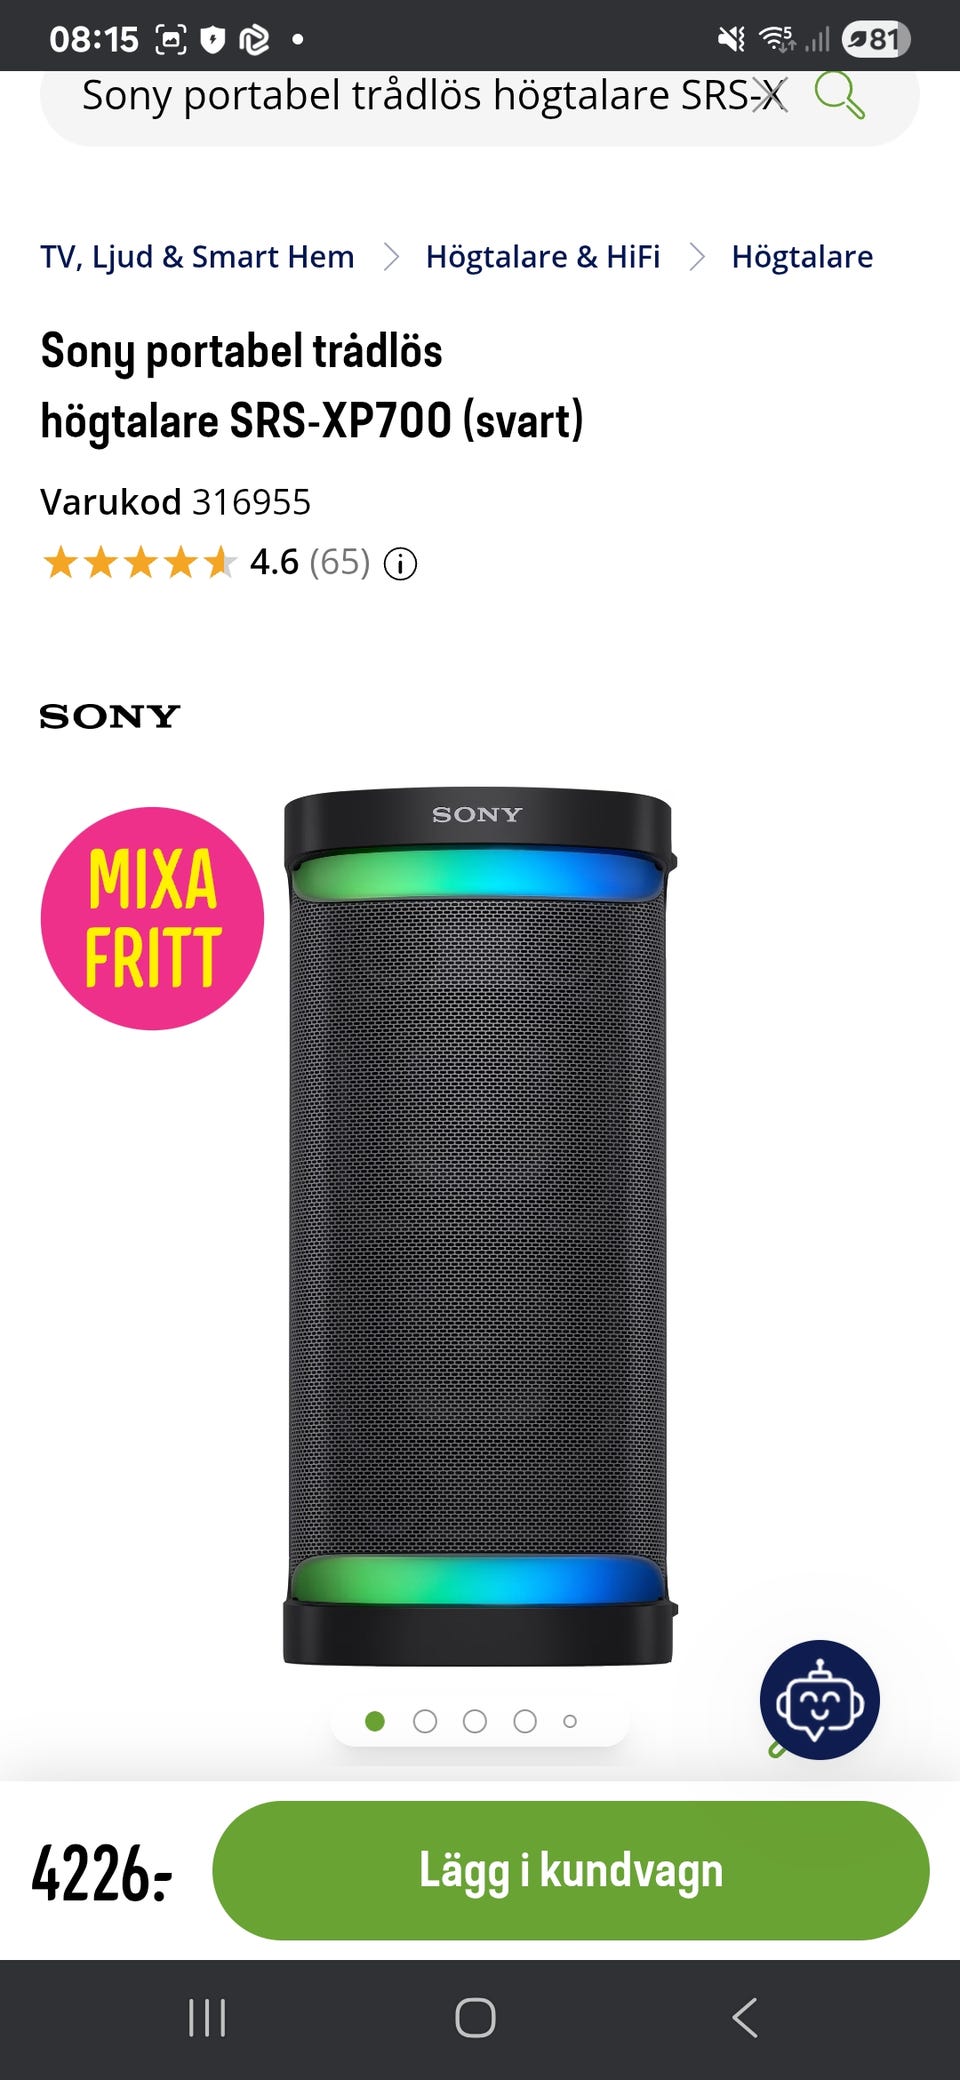This screenshot has height=2080, width=960.
Task: Select the small fifth carousel dot
Action: coord(570,1721)
